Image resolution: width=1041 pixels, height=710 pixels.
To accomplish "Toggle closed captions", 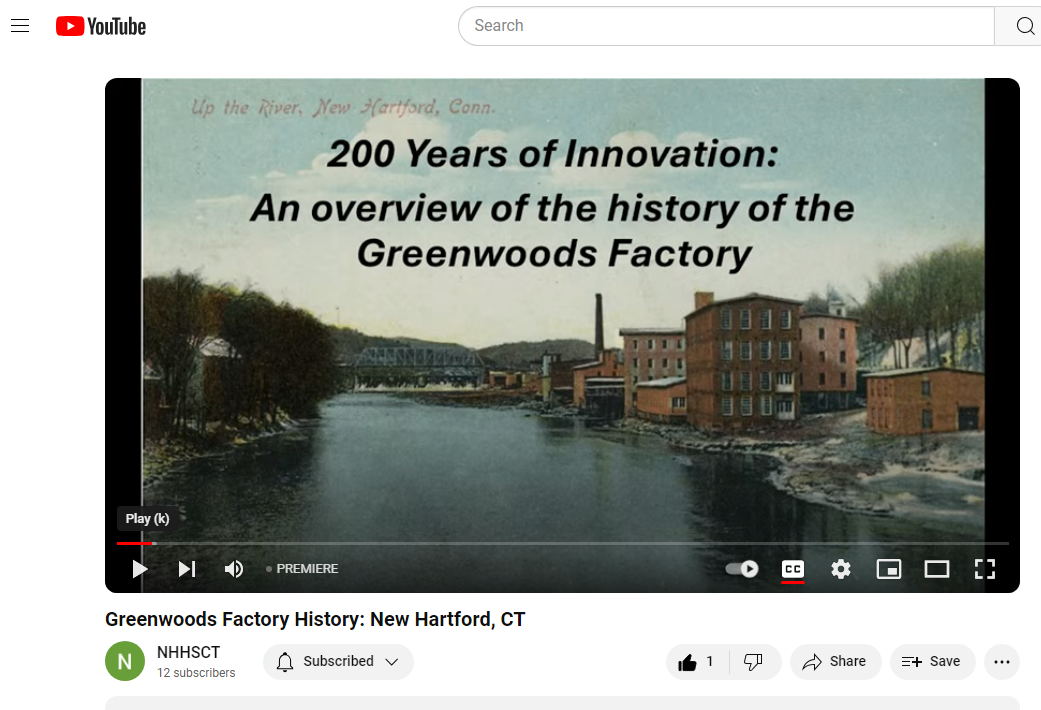I will click(x=793, y=569).
